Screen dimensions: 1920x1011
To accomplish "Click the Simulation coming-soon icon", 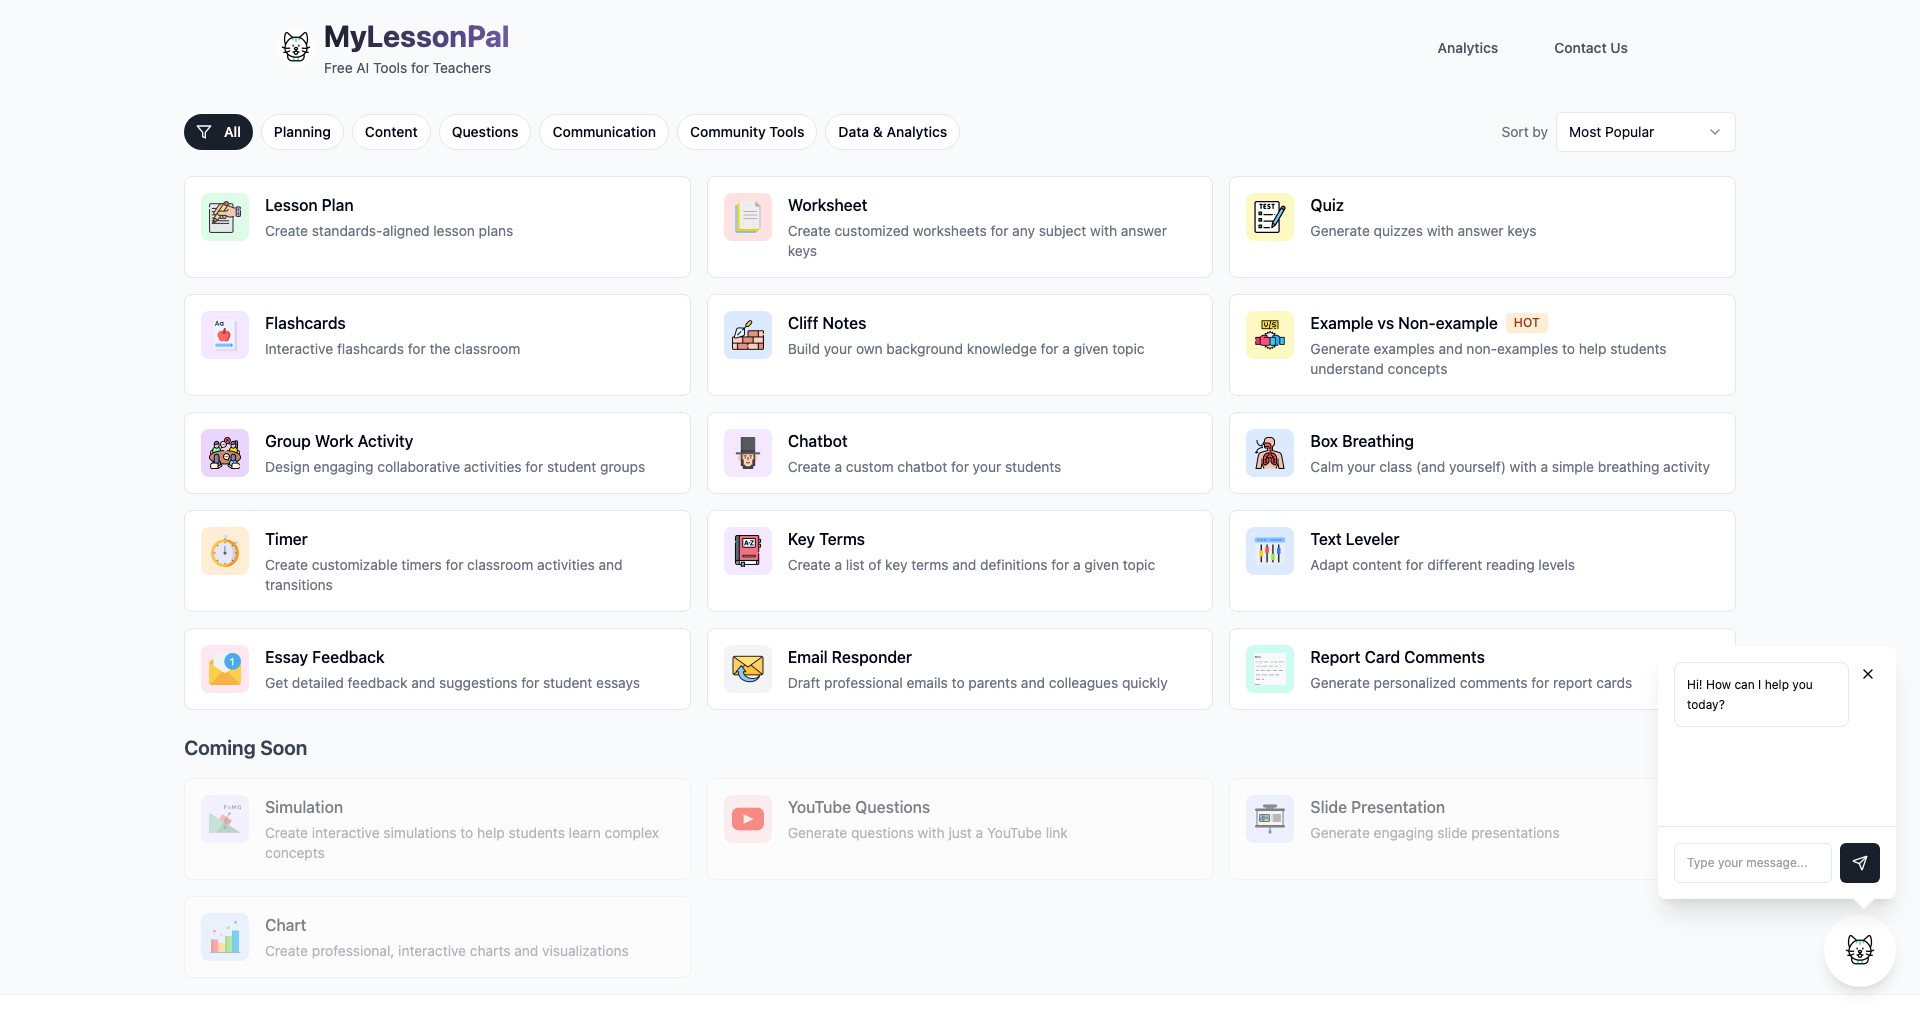I will tap(225, 819).
